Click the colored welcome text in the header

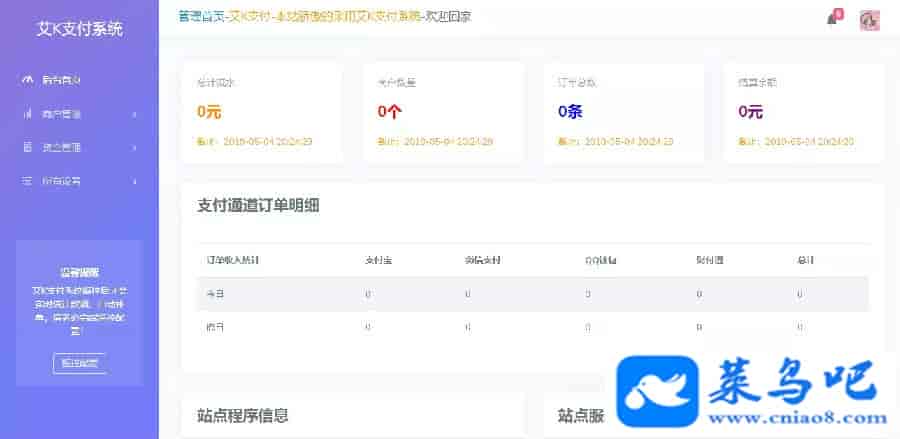coord(325,17)
